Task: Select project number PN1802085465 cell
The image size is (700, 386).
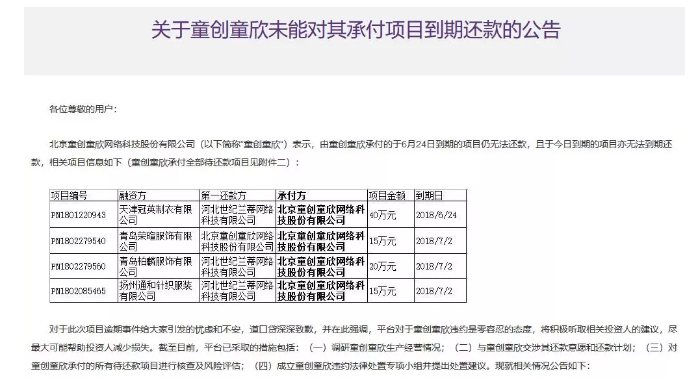Action: point(83,291)
